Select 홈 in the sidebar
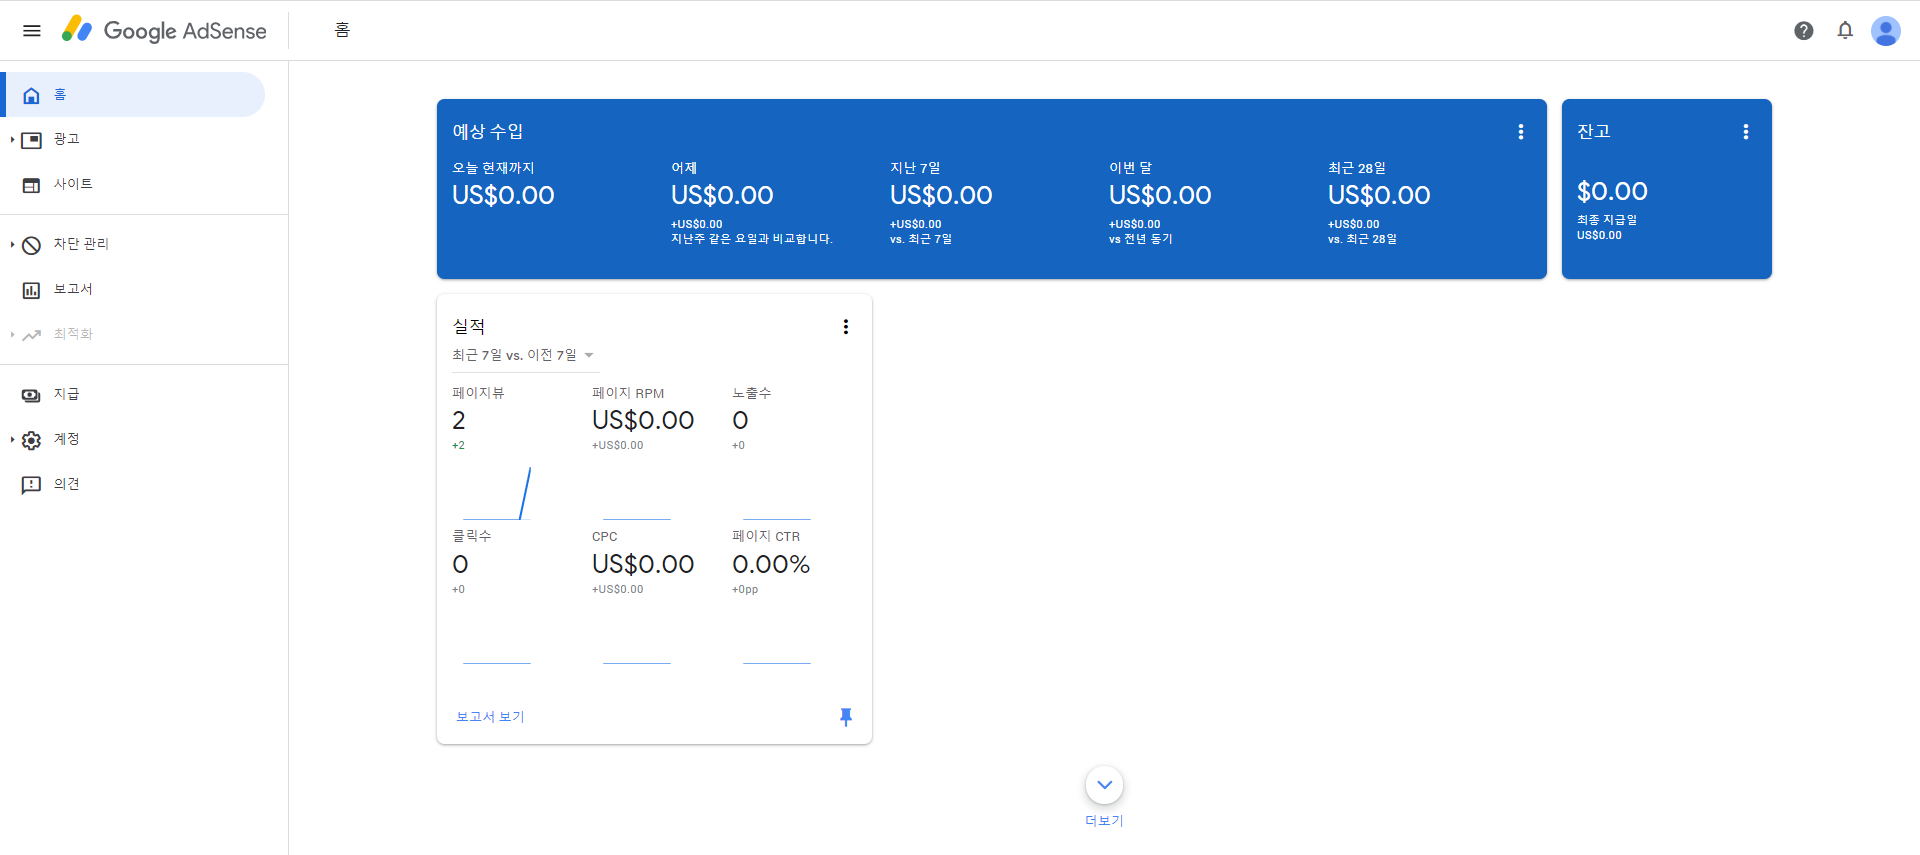The height and width of the screenshot is (855, 1920). pos(133,95)
